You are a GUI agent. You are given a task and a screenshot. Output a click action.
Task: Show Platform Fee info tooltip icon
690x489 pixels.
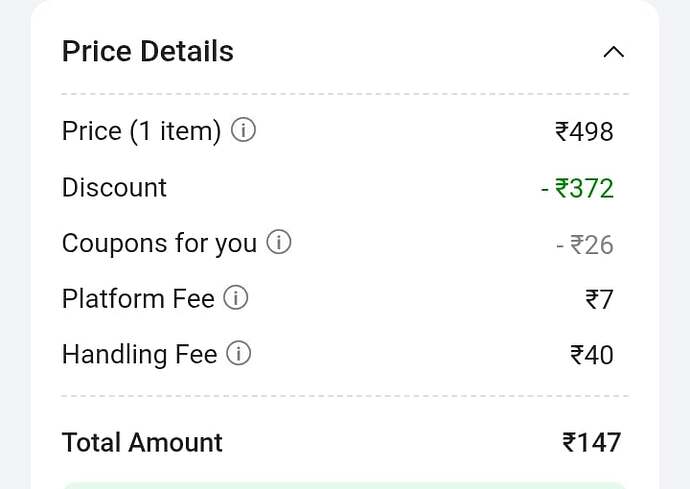[235, 298]
